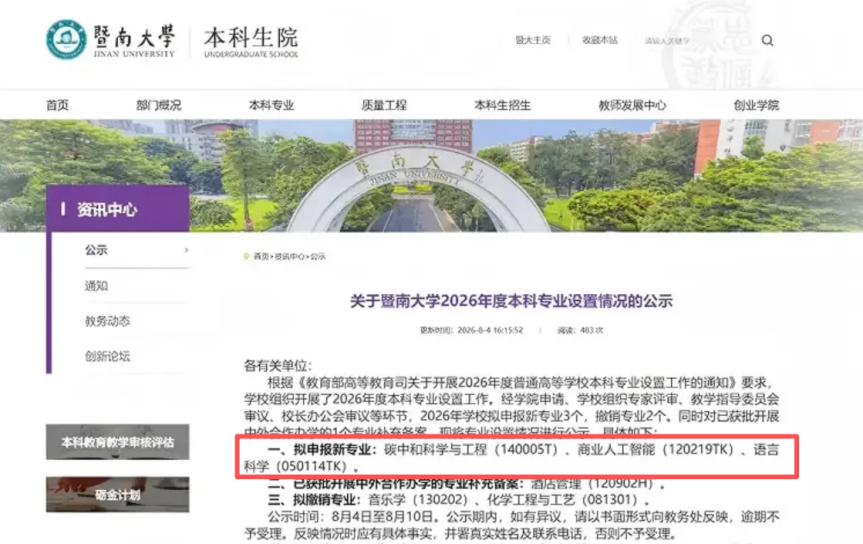Image resolution: width=863 pixels, height=544 pixels.
Task: Open 创业学院 navigation item
Action: [x=756, y=105]
